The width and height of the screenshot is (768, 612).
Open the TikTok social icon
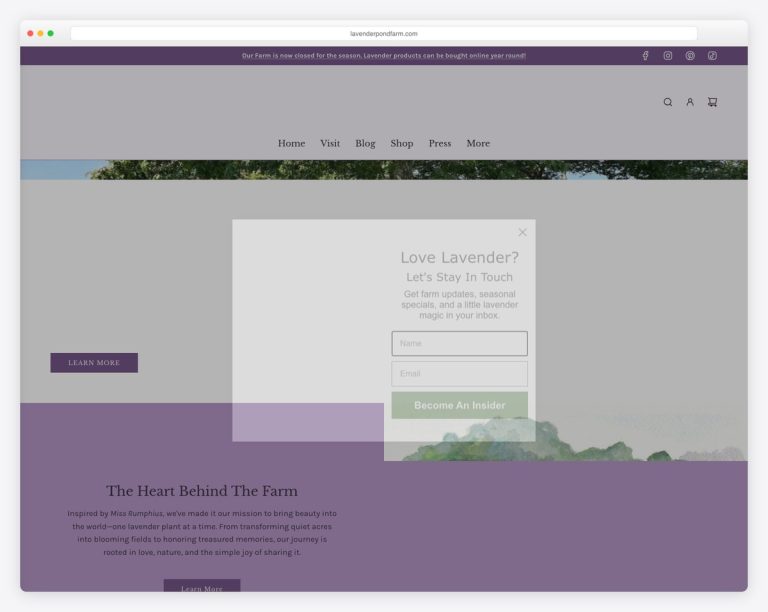(x=712, y=56)
